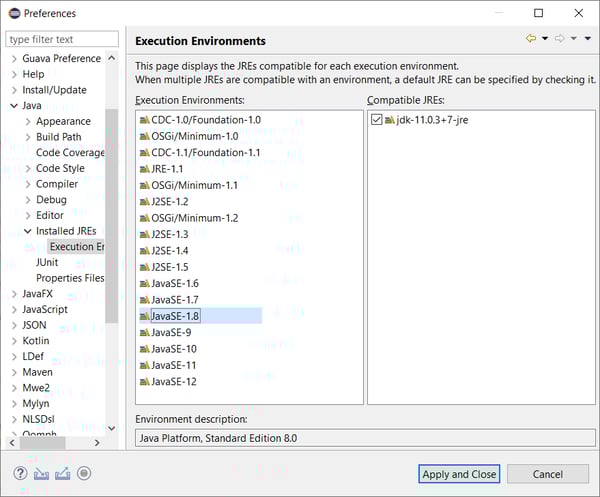Screen dimensions: 600x497
Task: Open the help icon in bottom-left corner
Action: [20, 473]
